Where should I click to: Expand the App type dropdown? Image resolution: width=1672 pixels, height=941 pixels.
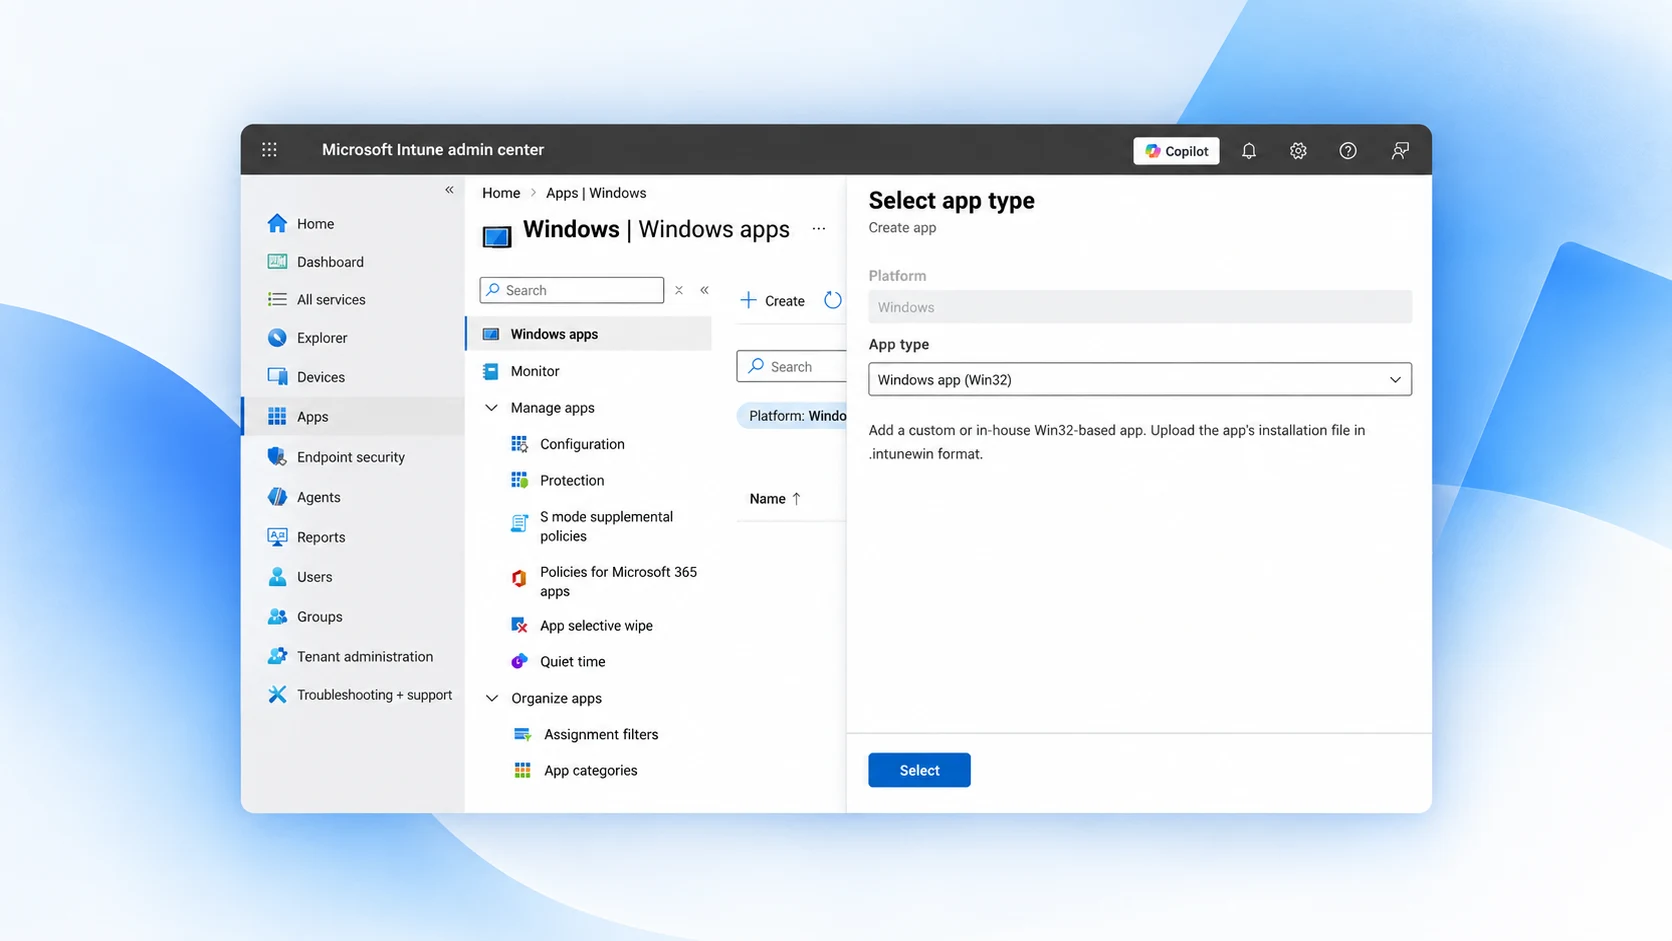(1140, 380)
